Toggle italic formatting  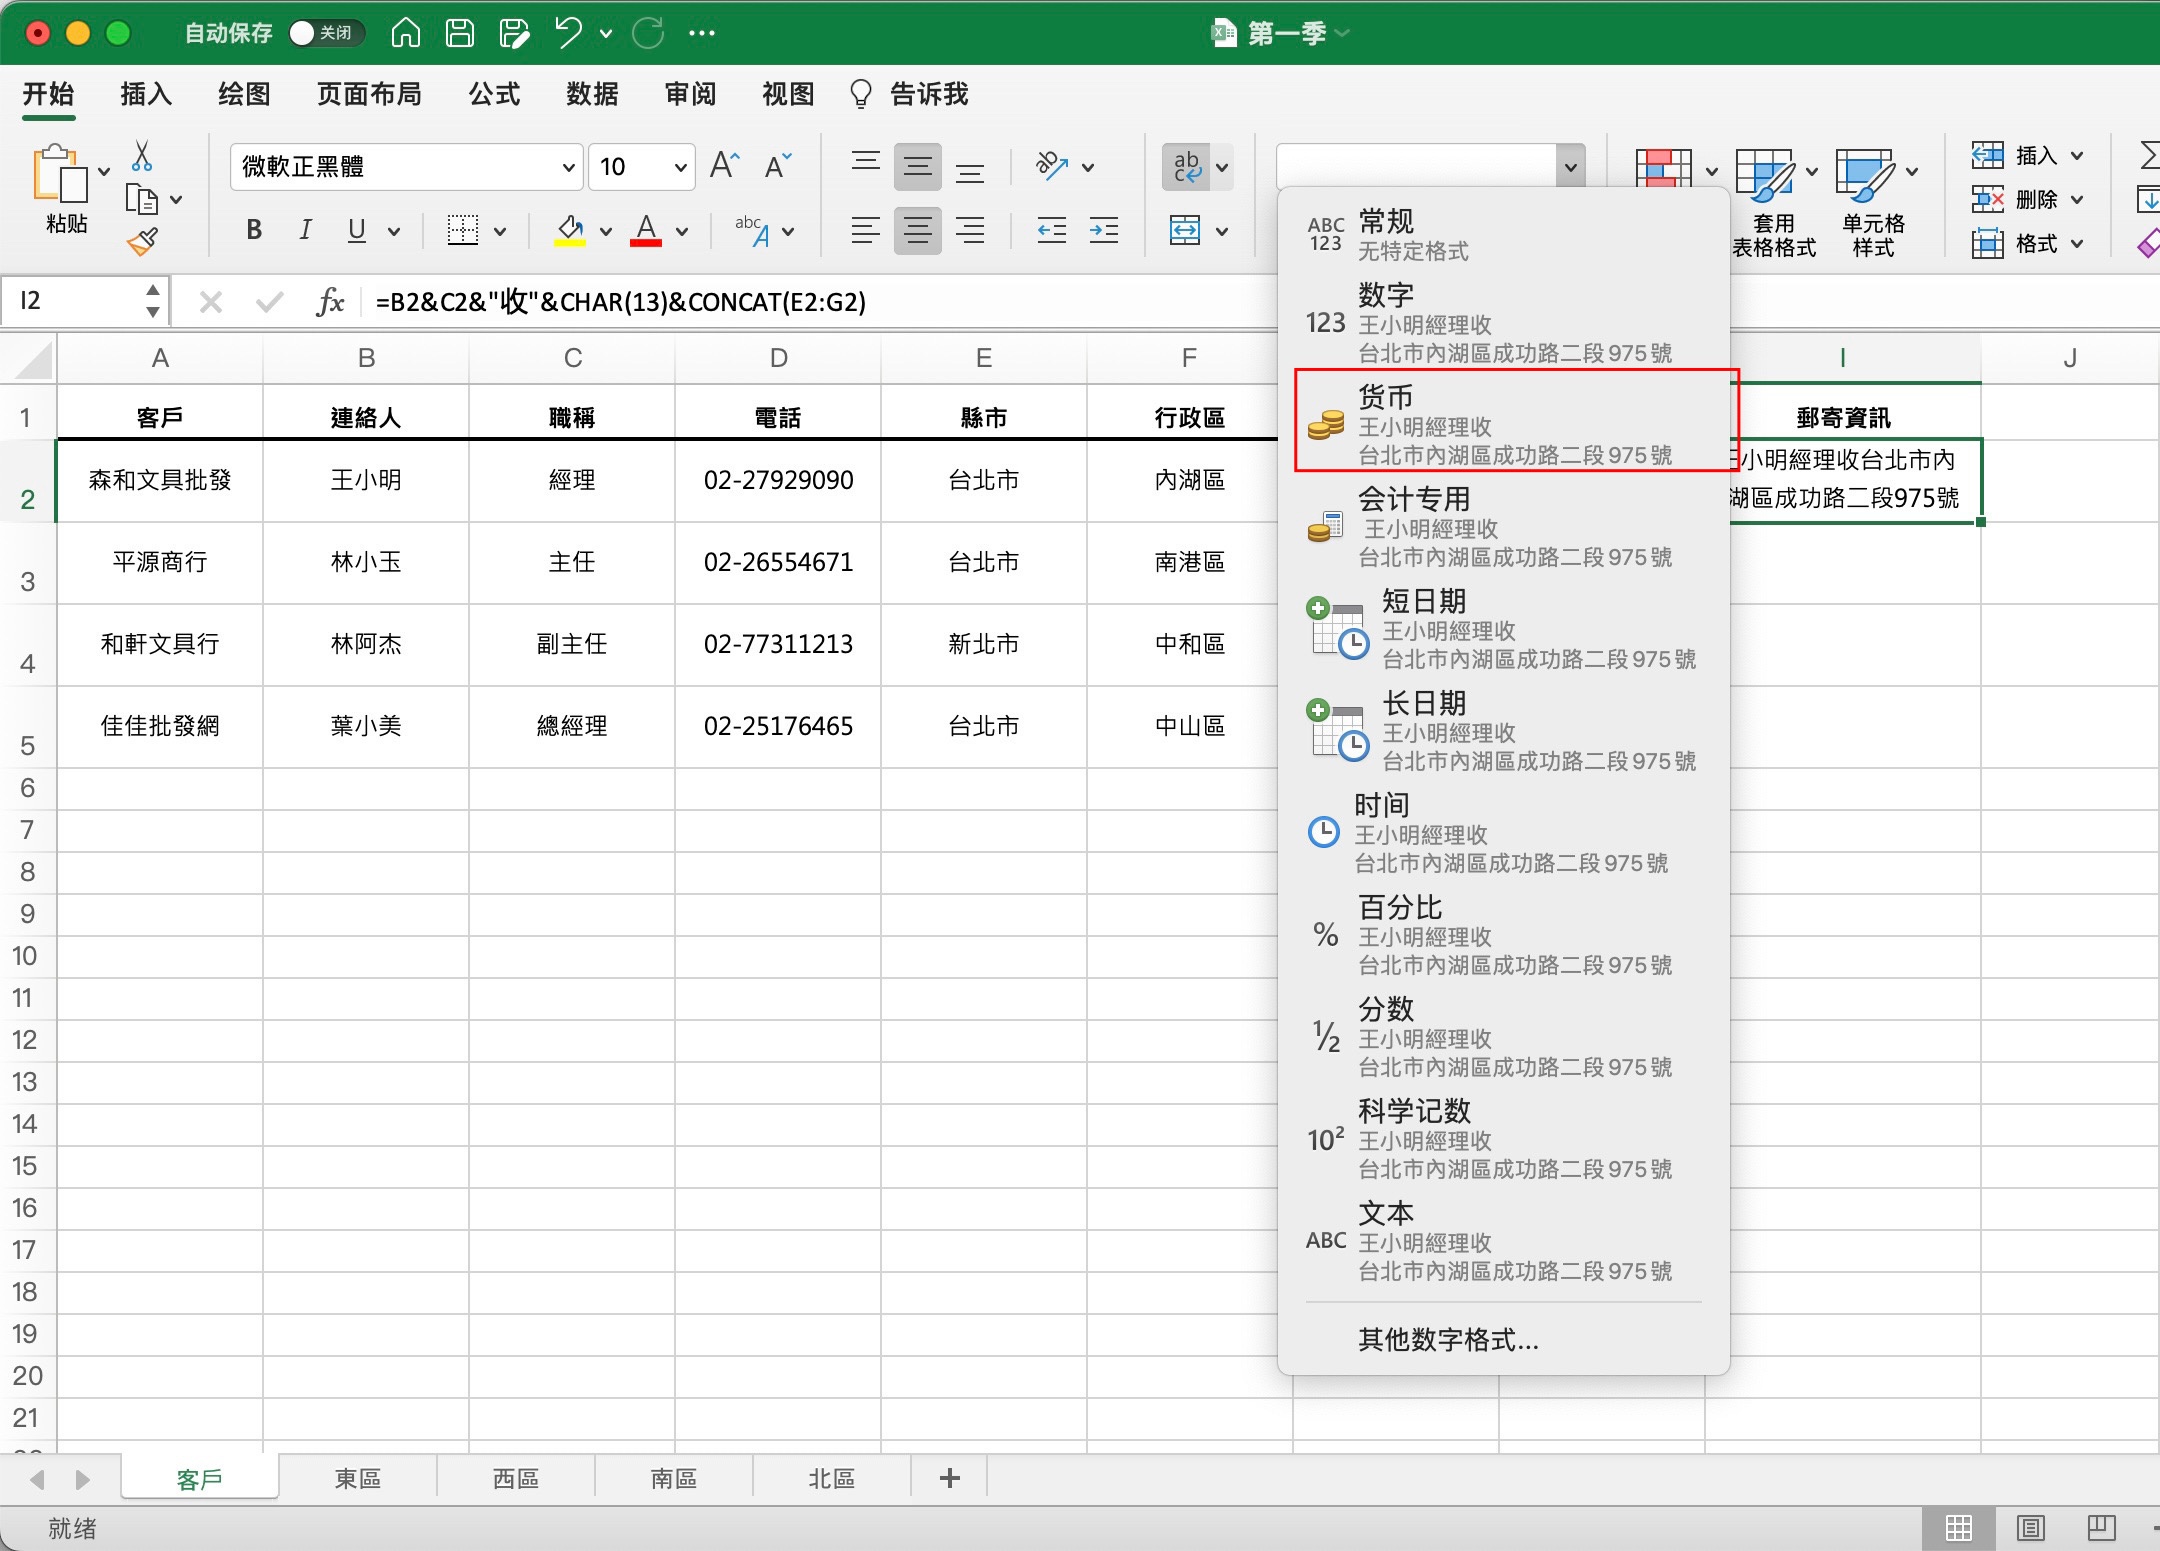point(305,230)
